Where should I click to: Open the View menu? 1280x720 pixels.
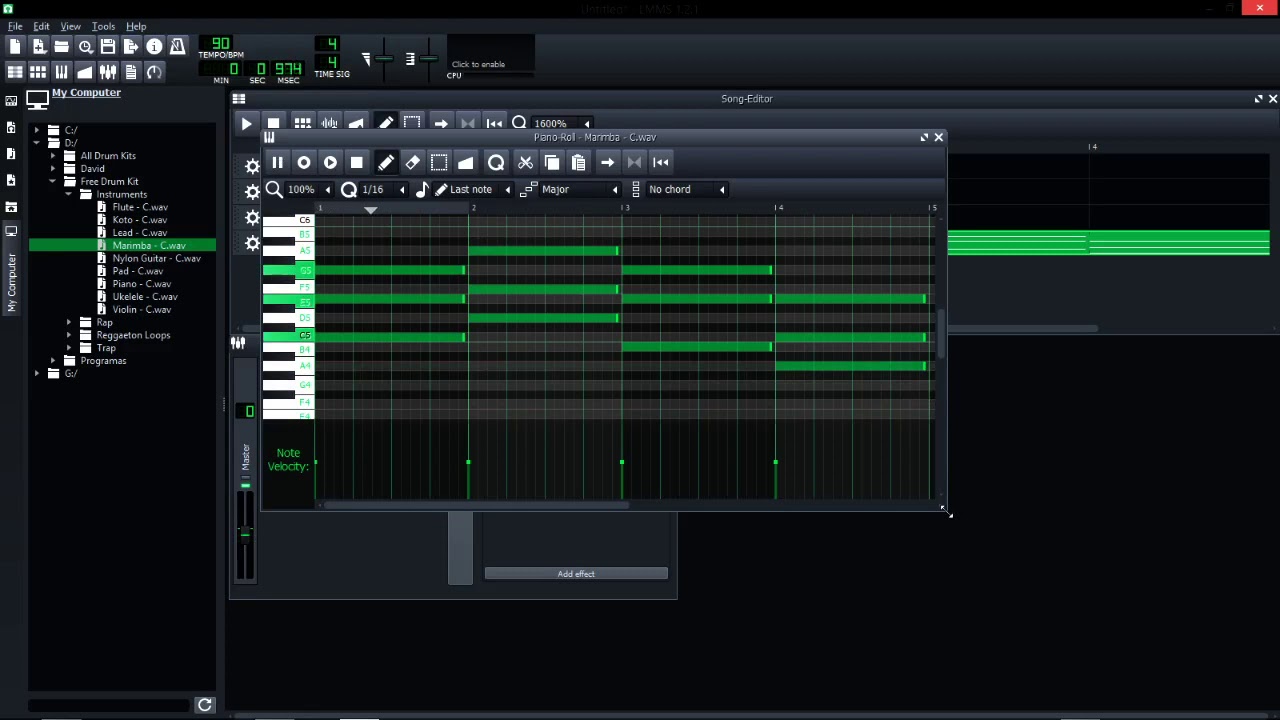point(70,26)
